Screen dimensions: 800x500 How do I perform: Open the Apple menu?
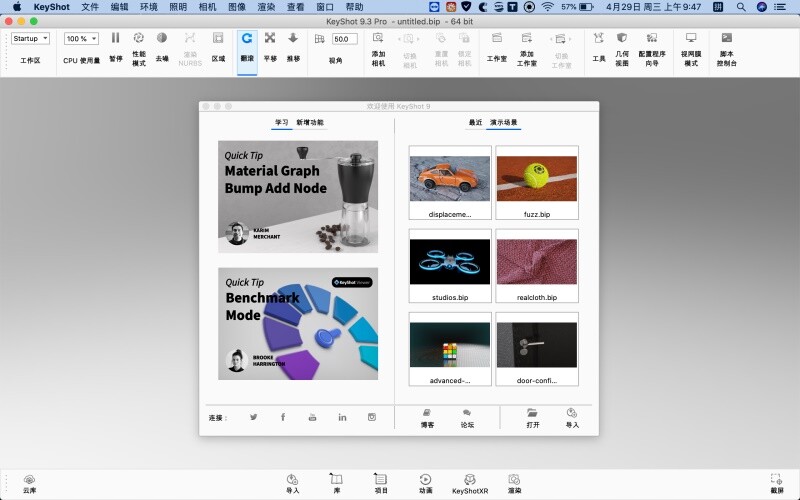tap(17, 7)
